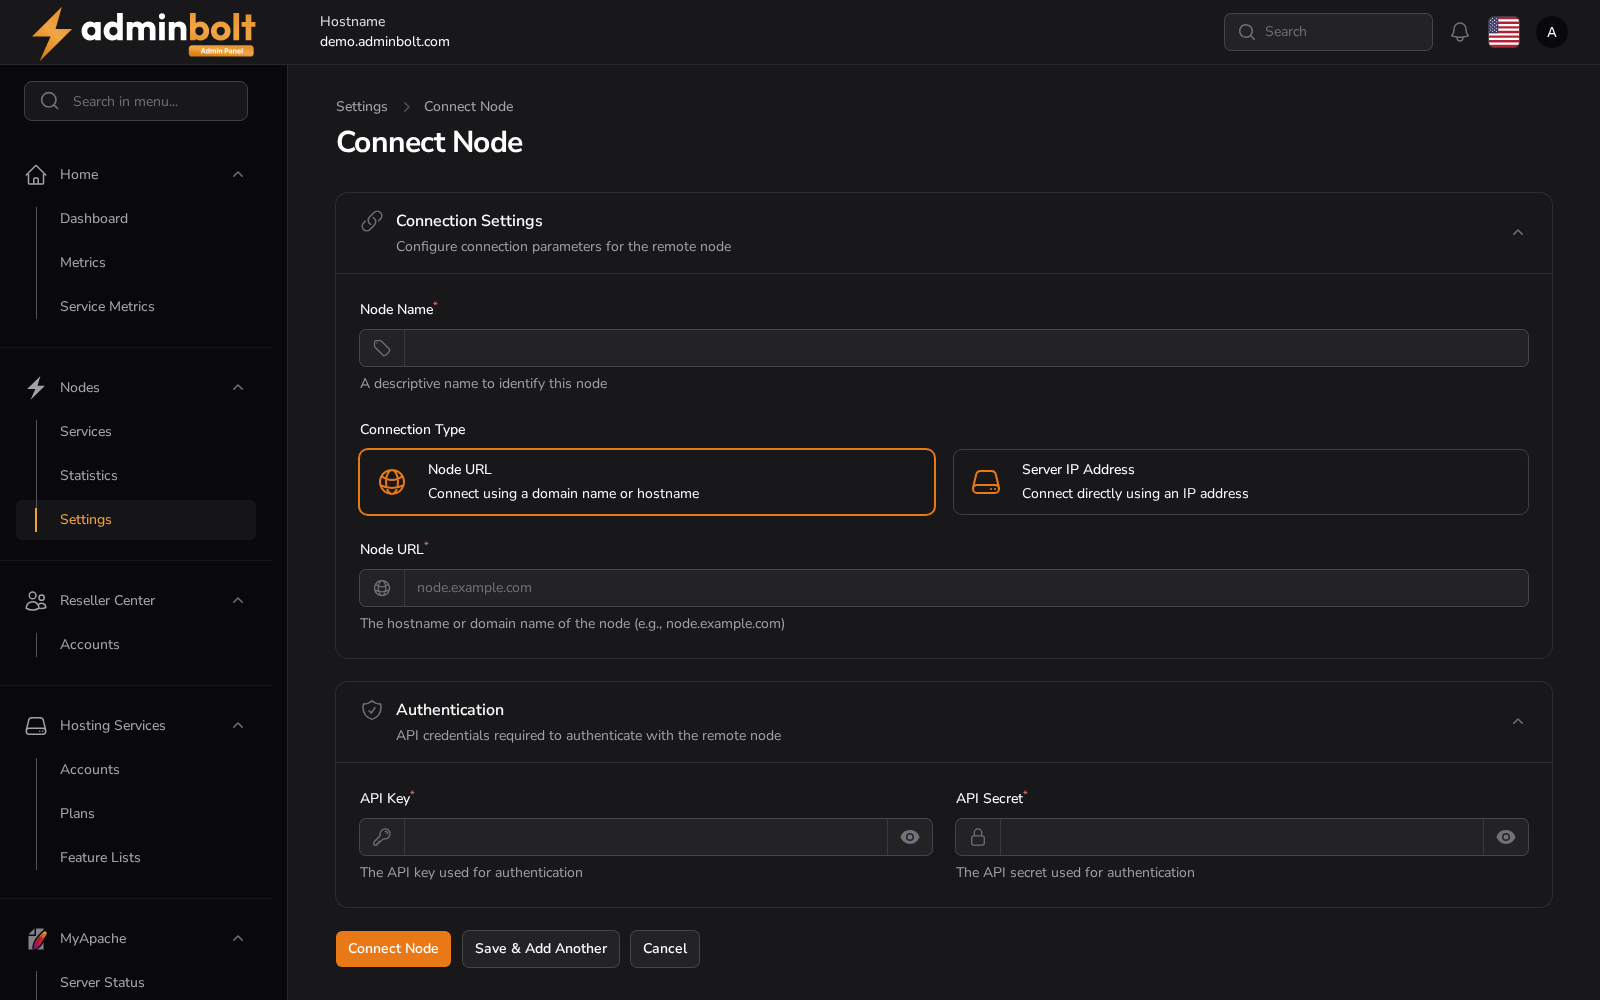
Task: Go to Settings via breadcrumb
Action: [362, 107]
